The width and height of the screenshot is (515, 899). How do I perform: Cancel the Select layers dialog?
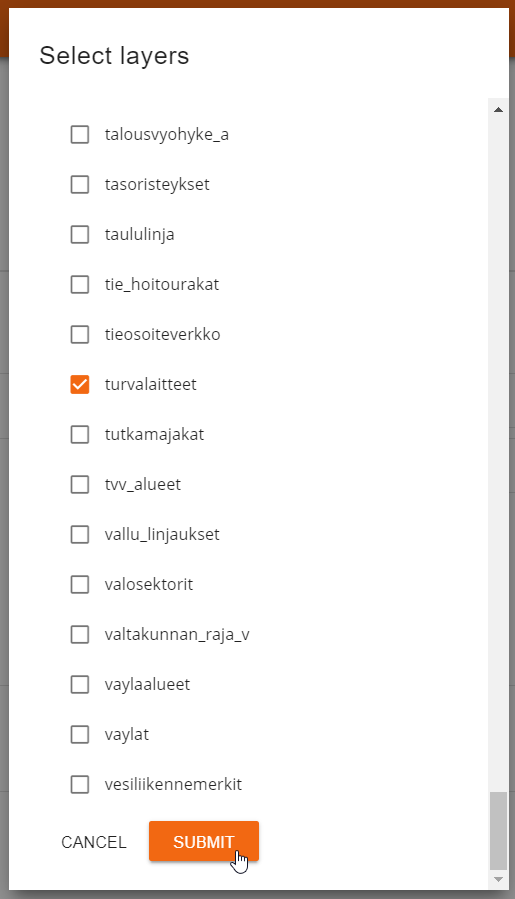pos(94,842)
